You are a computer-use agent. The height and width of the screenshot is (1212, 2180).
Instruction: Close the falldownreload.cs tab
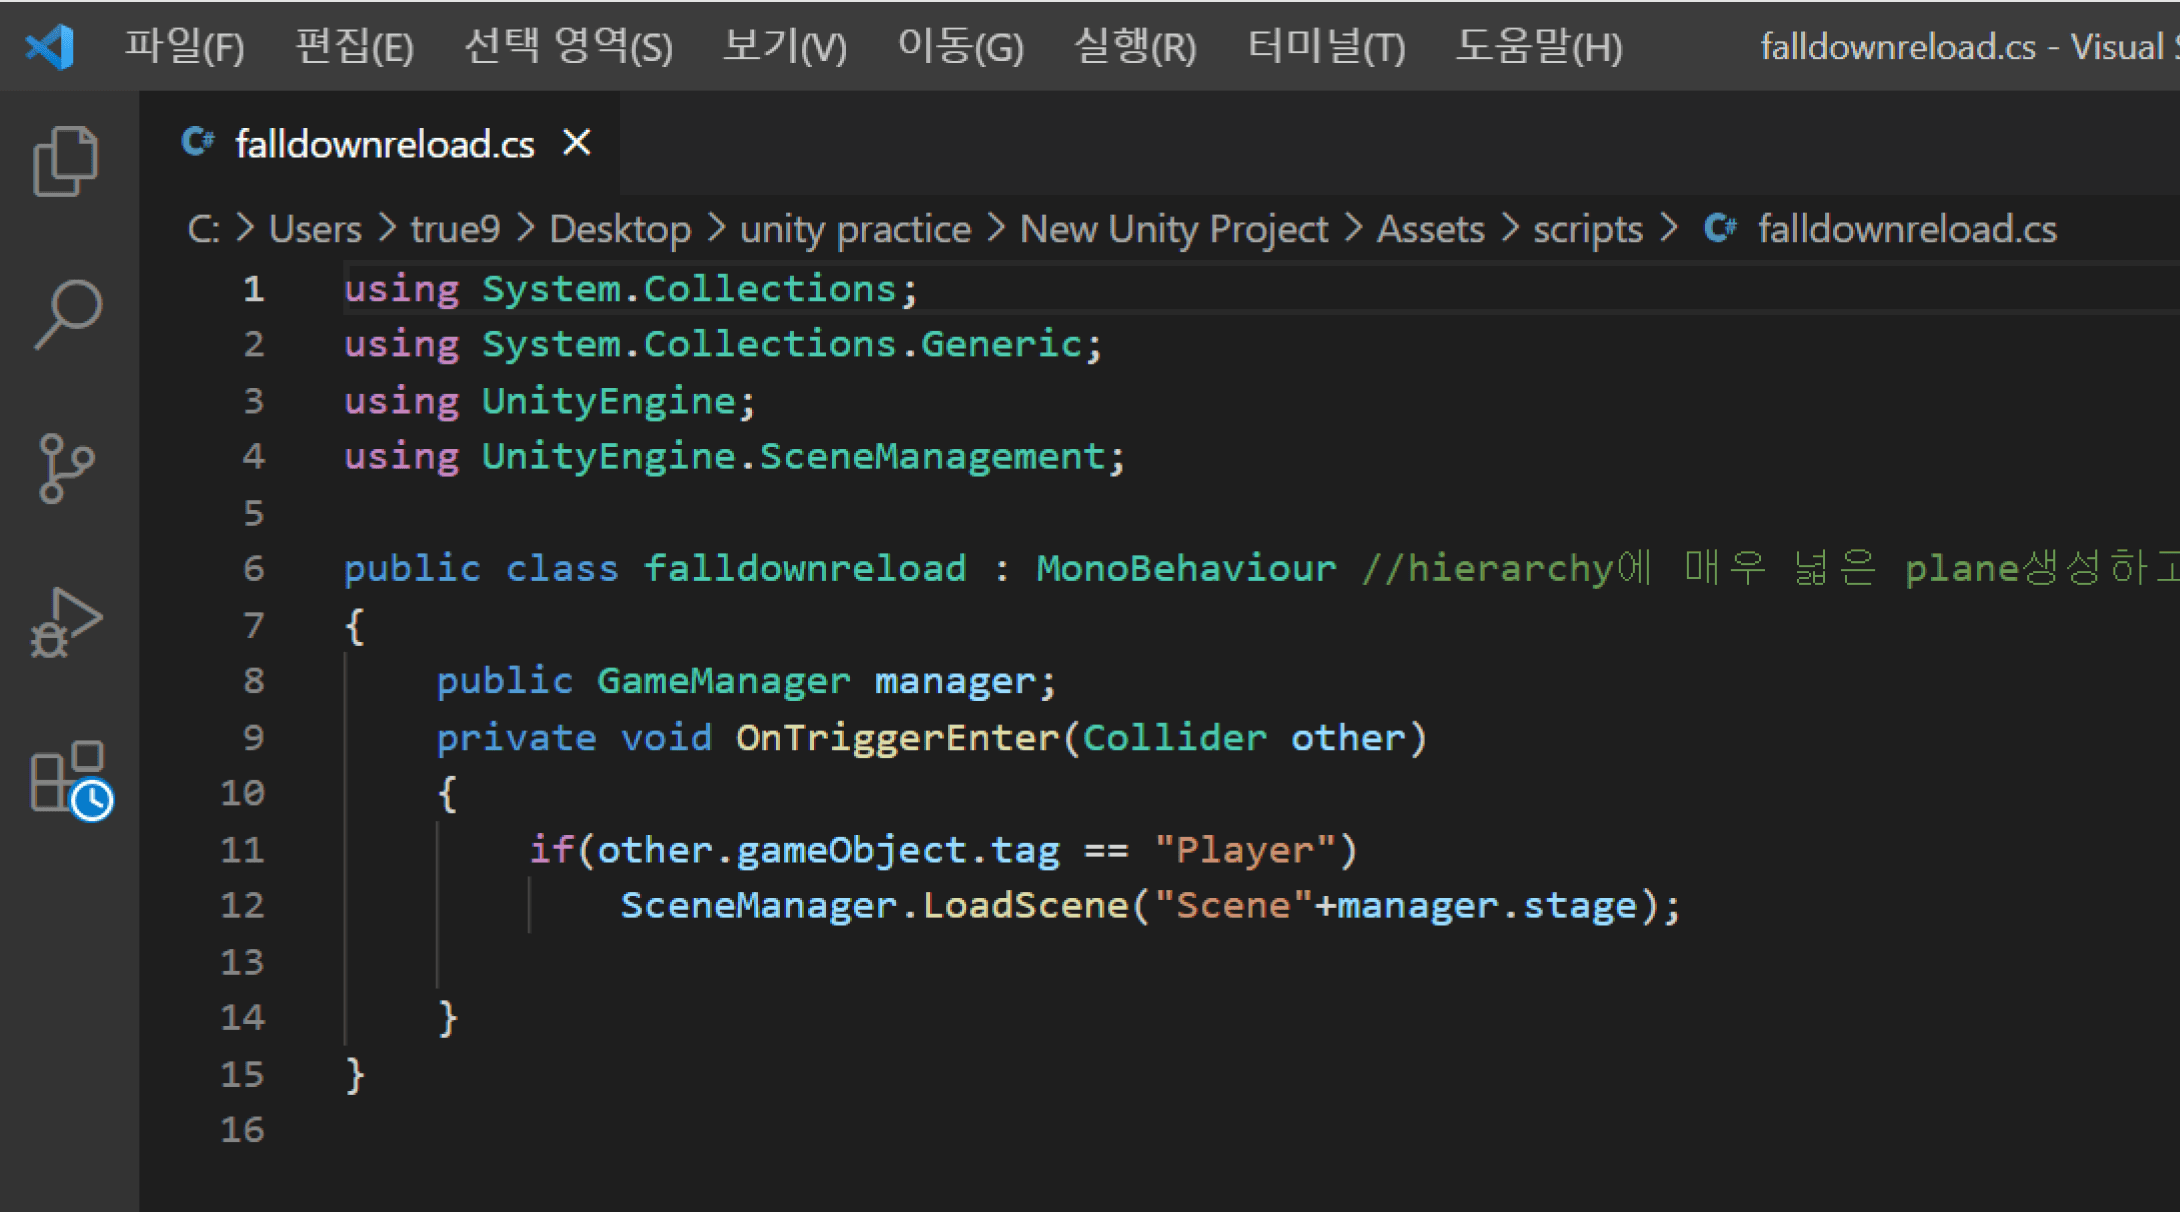(x=577, y=143)
